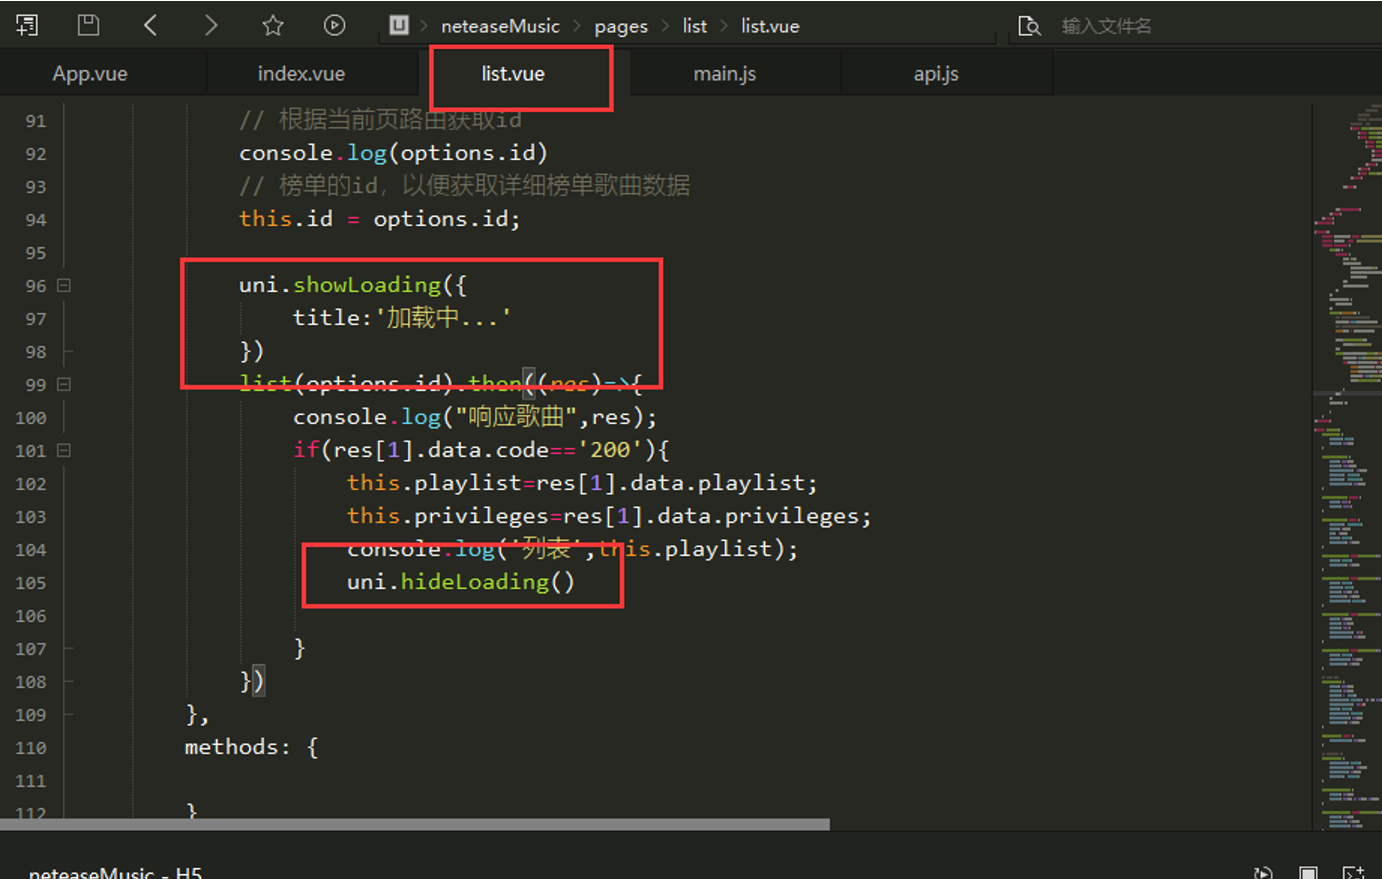Save the file with the floppy disk icon

[x=89, y=25]
